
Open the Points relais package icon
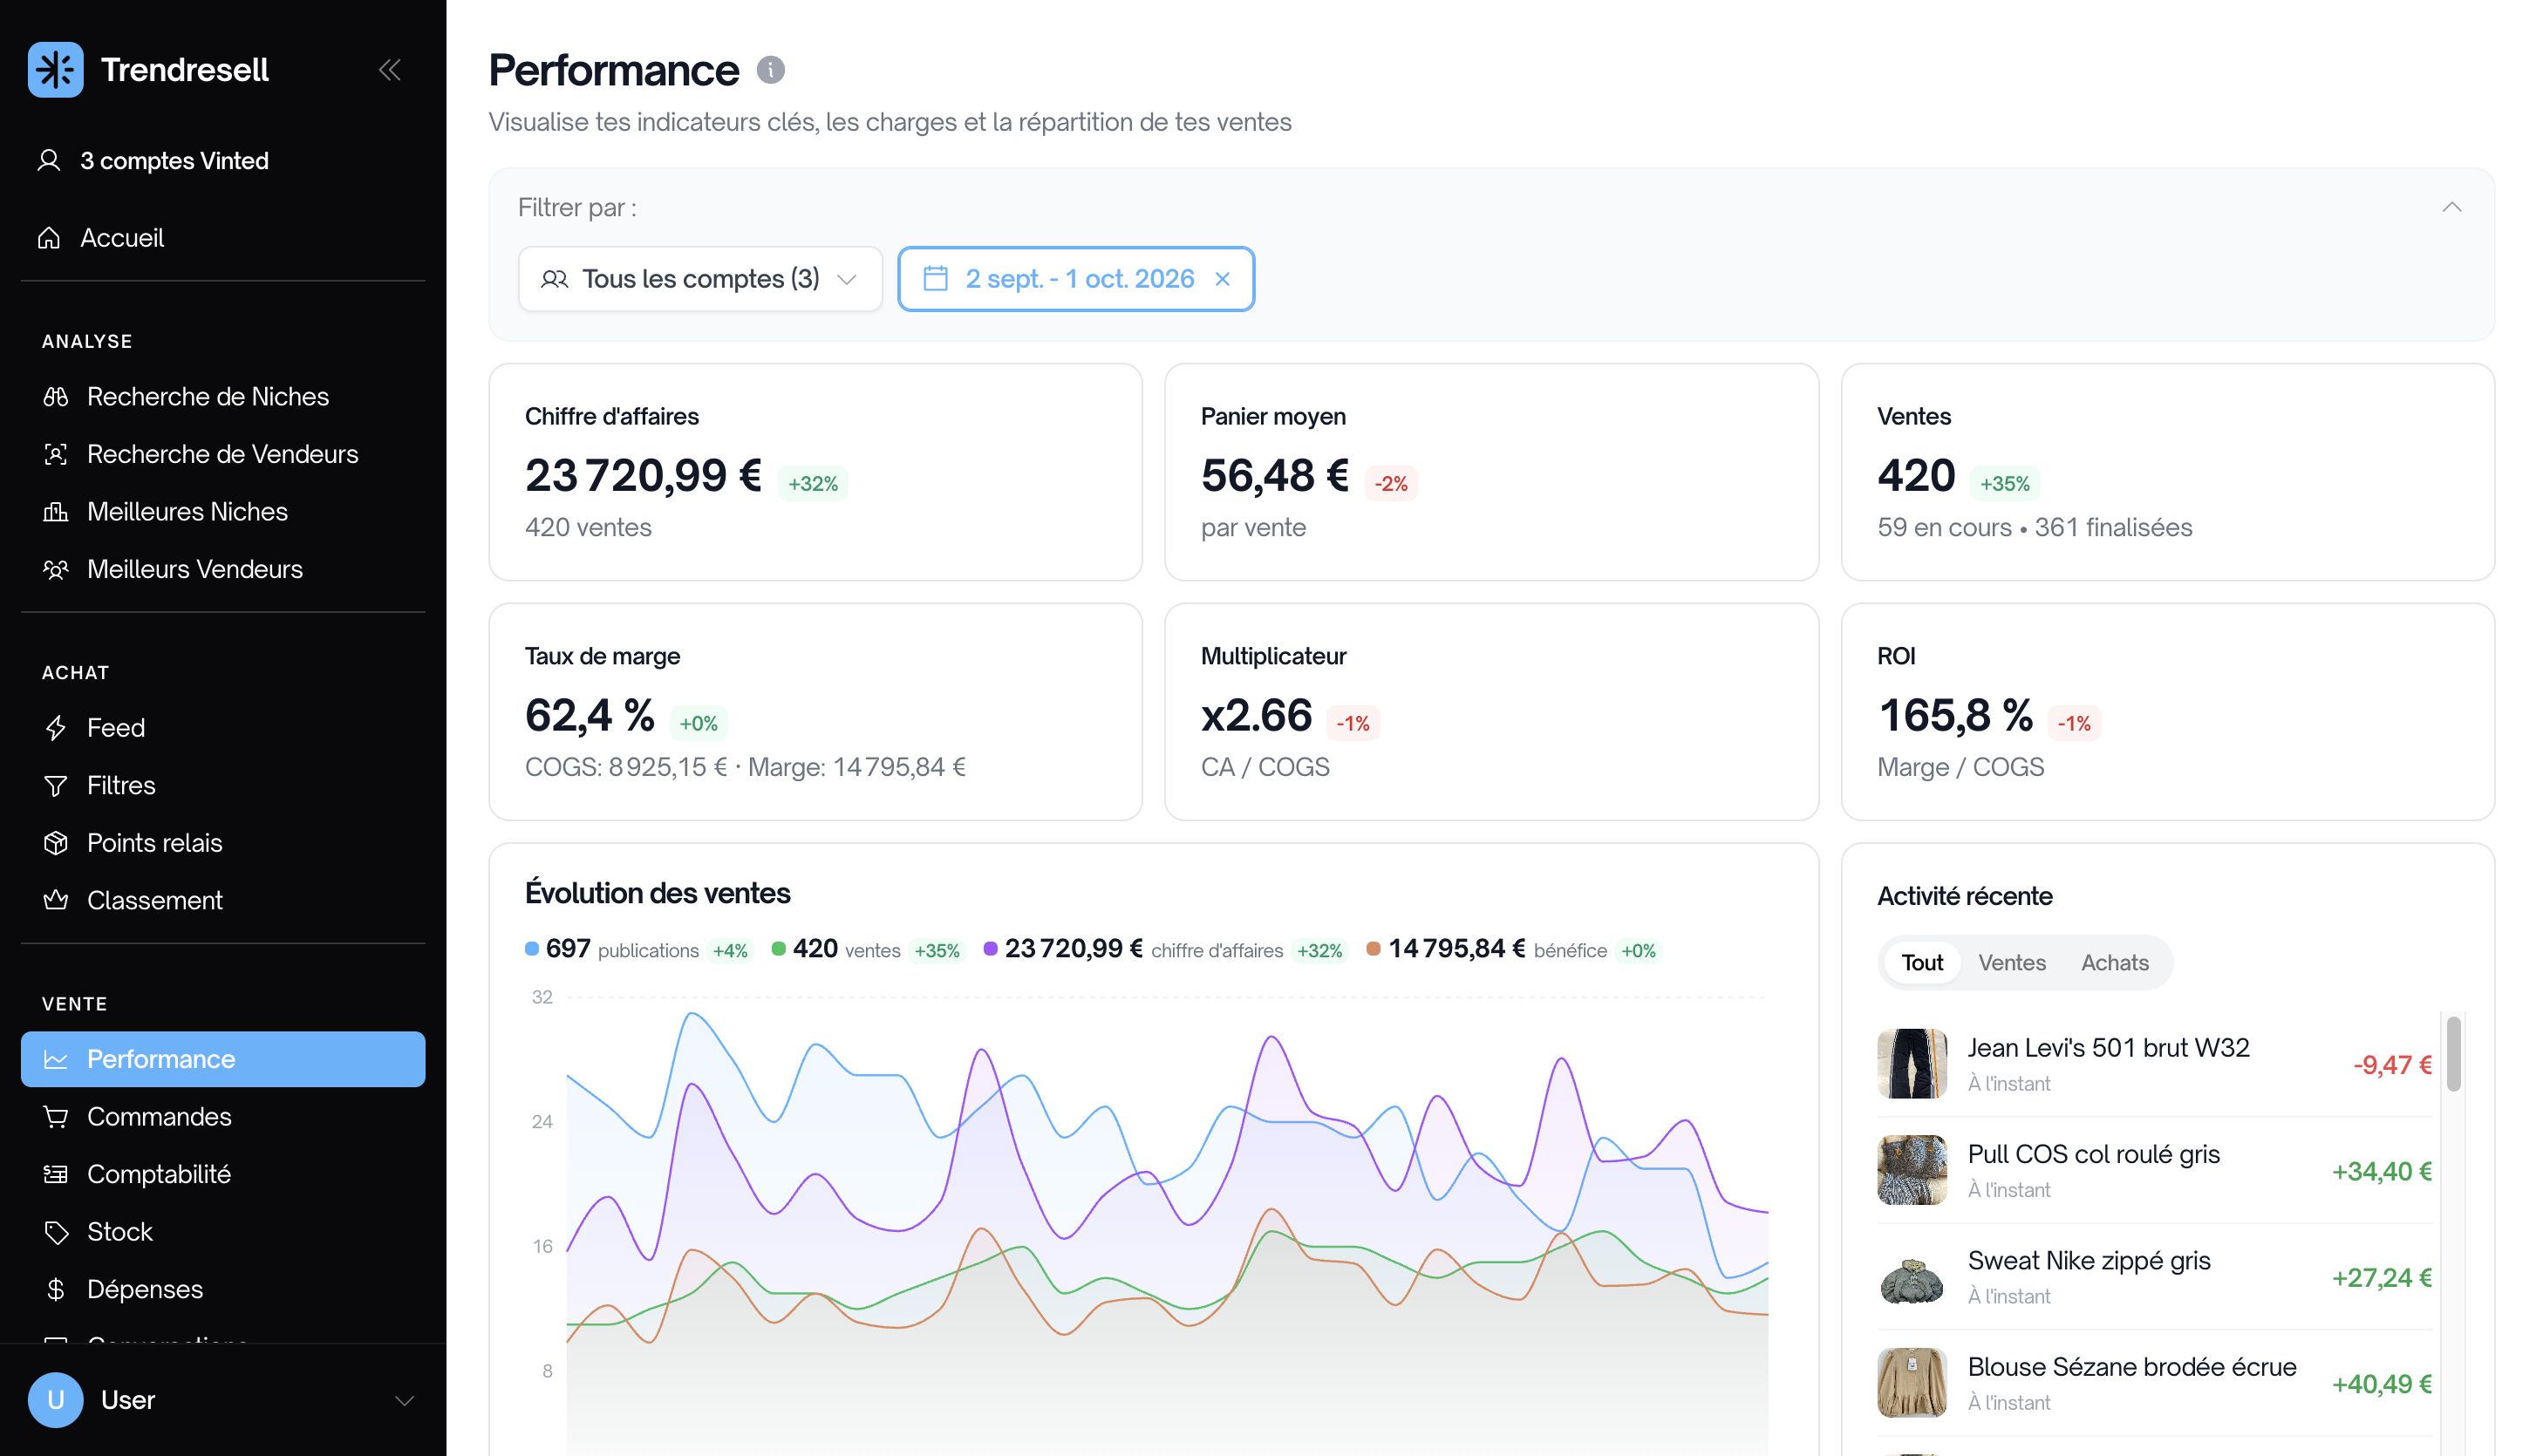56,843
